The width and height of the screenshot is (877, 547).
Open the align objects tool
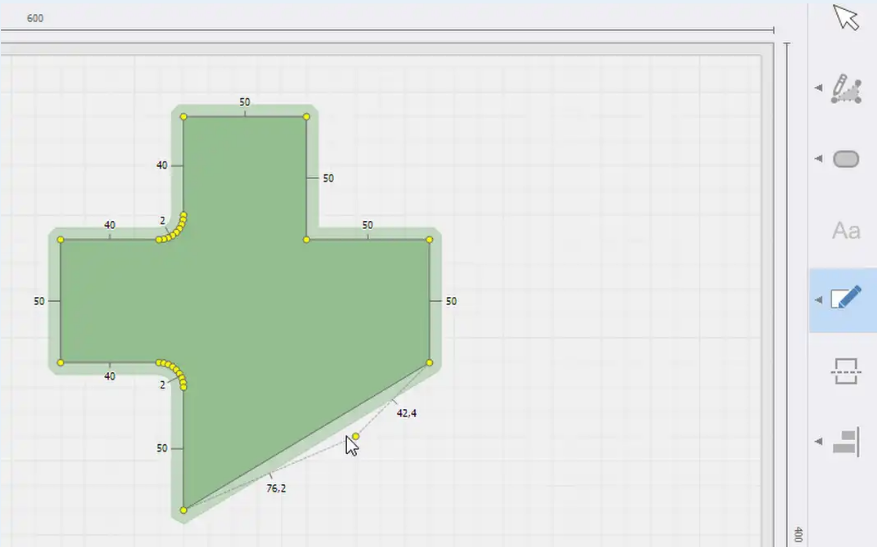[846, 442]
